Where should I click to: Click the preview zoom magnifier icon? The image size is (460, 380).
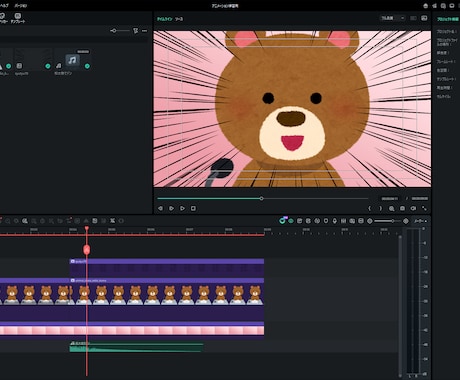coord(392,208)
